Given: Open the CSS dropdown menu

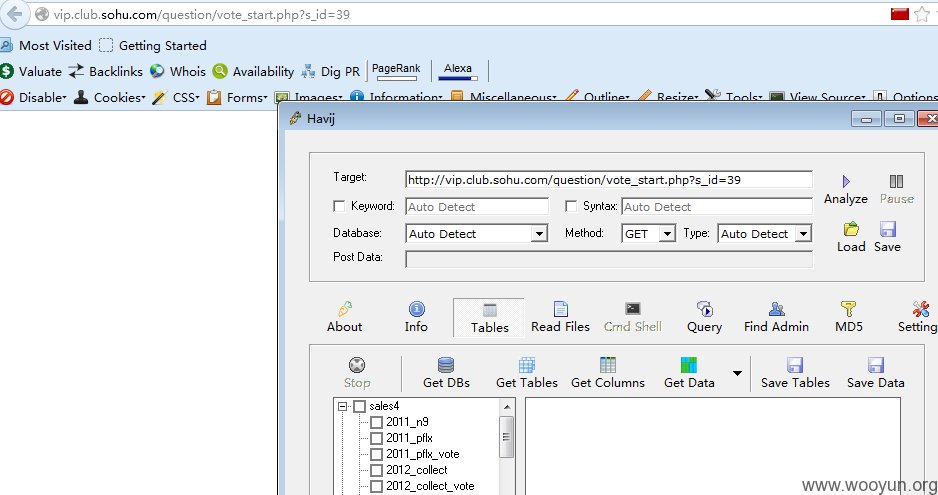Looking at the screenshot, I should coord(176,98).
